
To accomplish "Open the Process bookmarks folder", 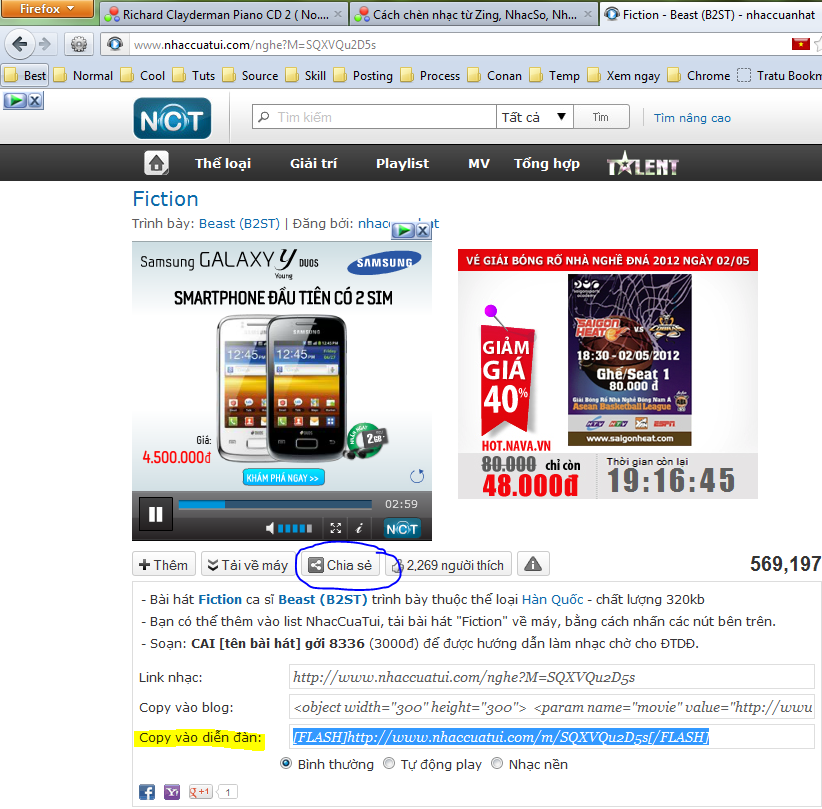I will click(x=430, y=75).
